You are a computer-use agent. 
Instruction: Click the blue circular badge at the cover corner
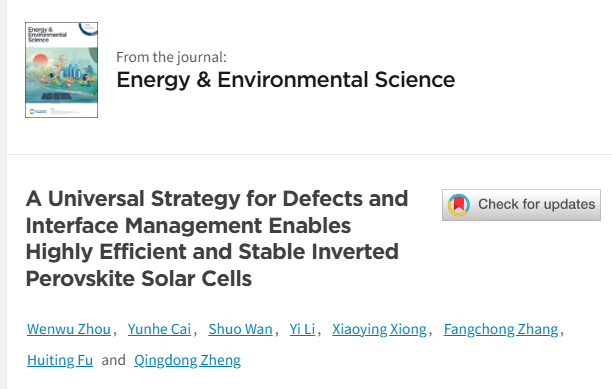click(89, 28)
